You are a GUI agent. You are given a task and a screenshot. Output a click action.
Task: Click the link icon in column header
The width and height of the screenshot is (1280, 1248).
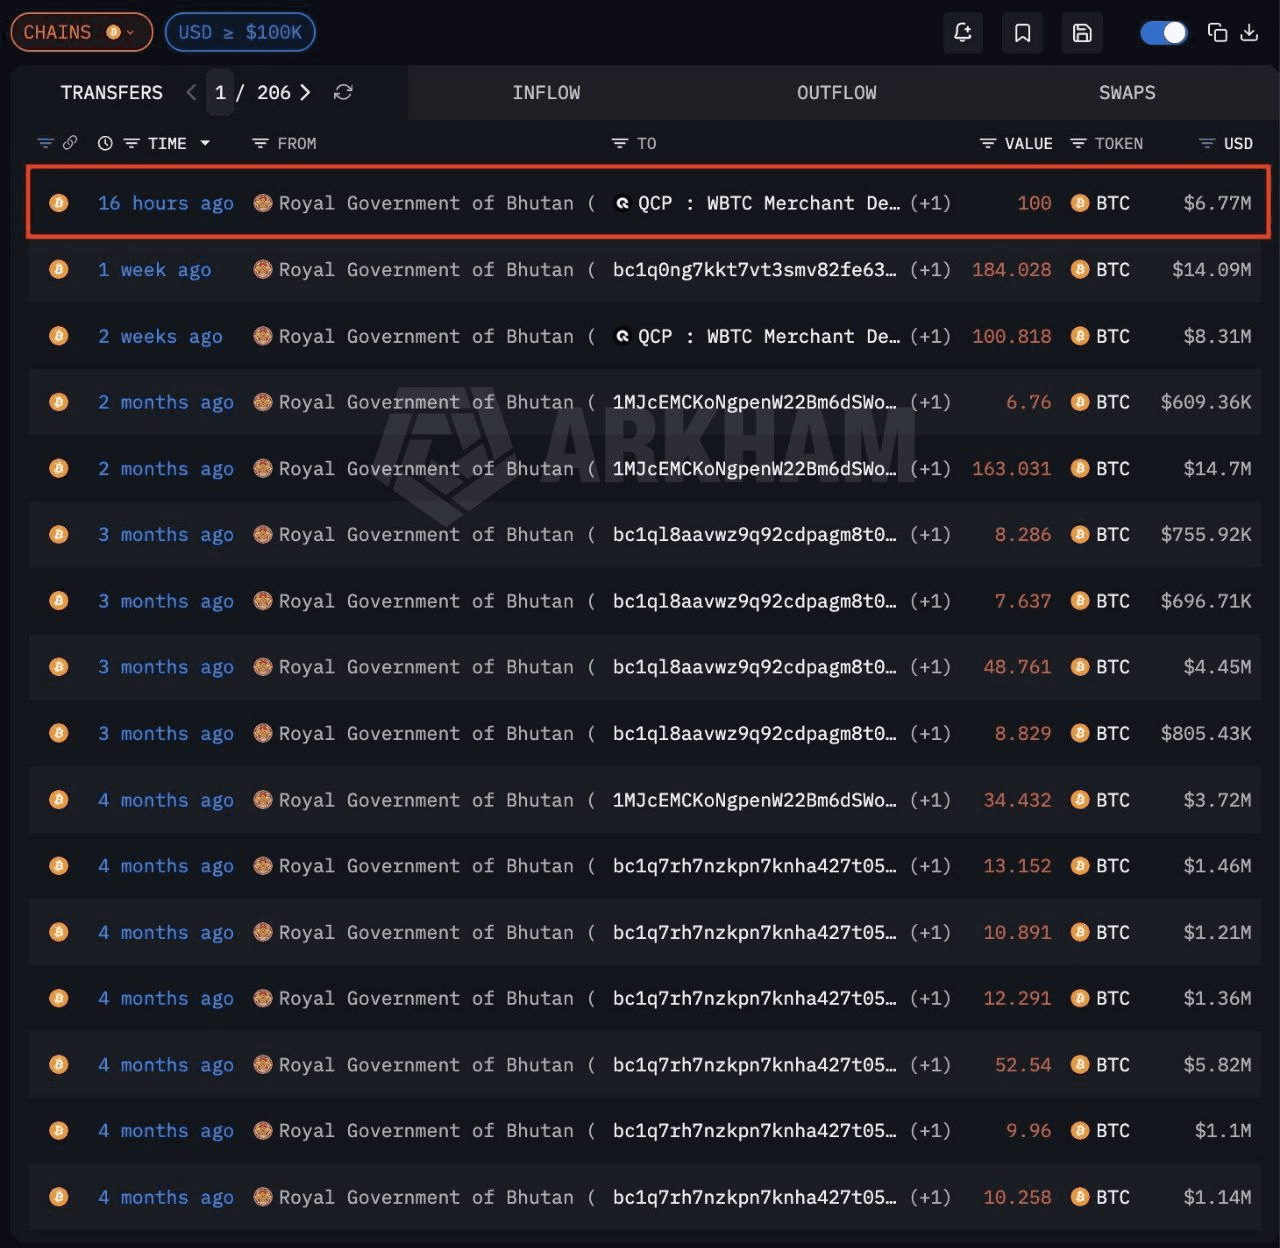coord(70,143)
